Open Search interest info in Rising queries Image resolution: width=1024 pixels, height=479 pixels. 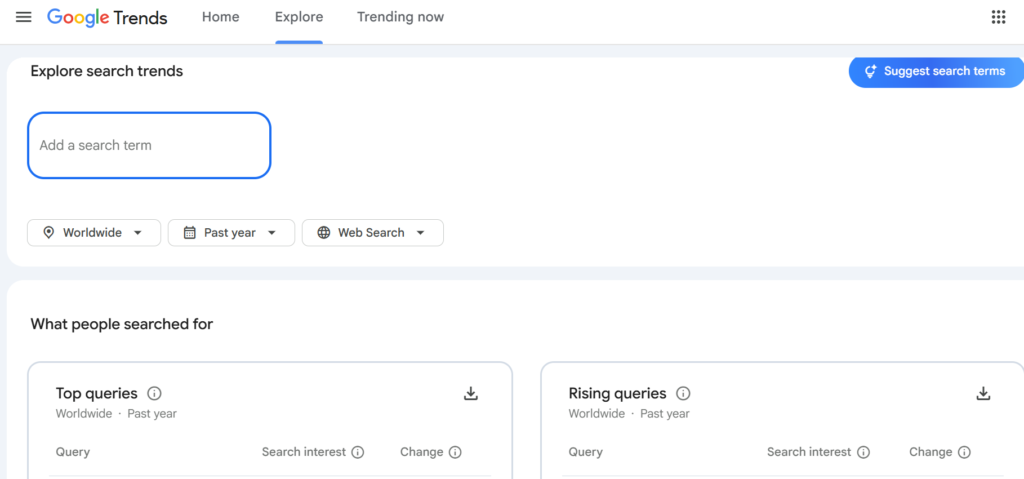click(x=863, y=452)
